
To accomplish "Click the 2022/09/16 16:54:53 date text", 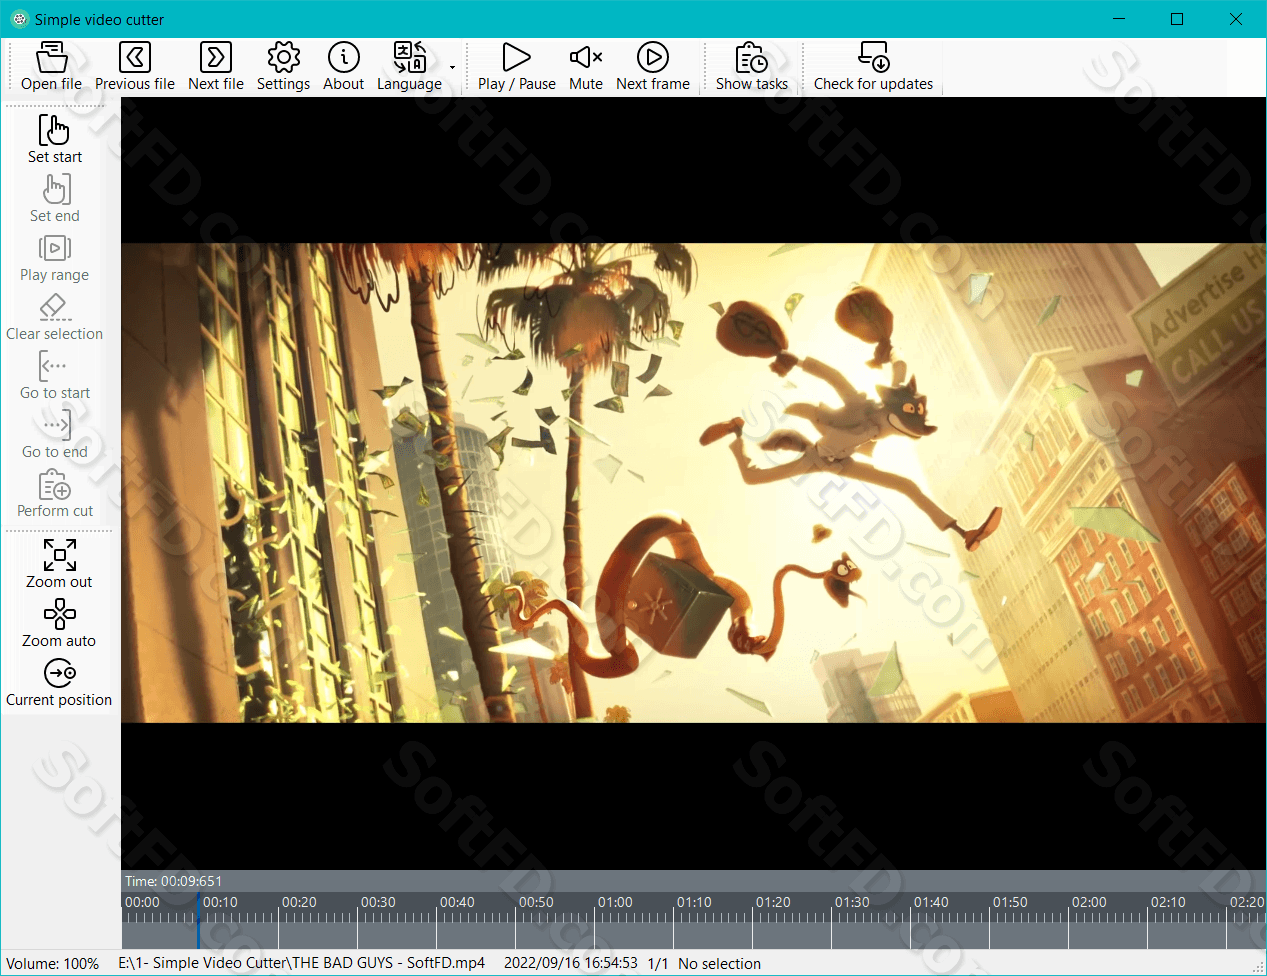I will click(571, 963).
